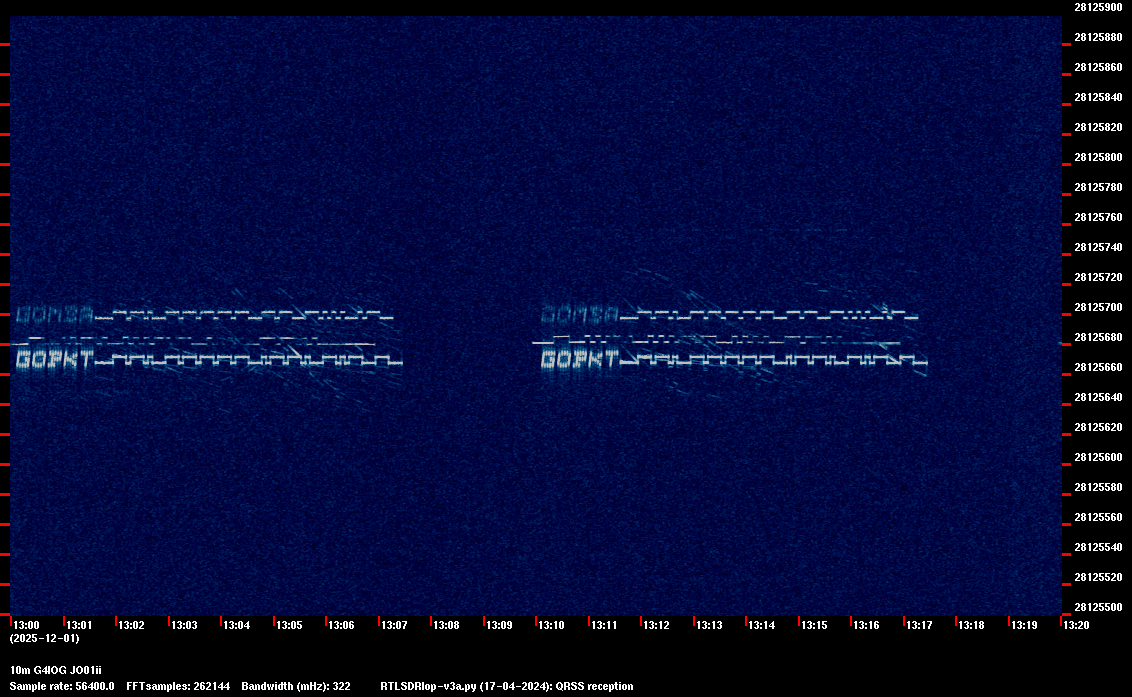Pick the 28125700 frequency value

tap(1099, 307)
